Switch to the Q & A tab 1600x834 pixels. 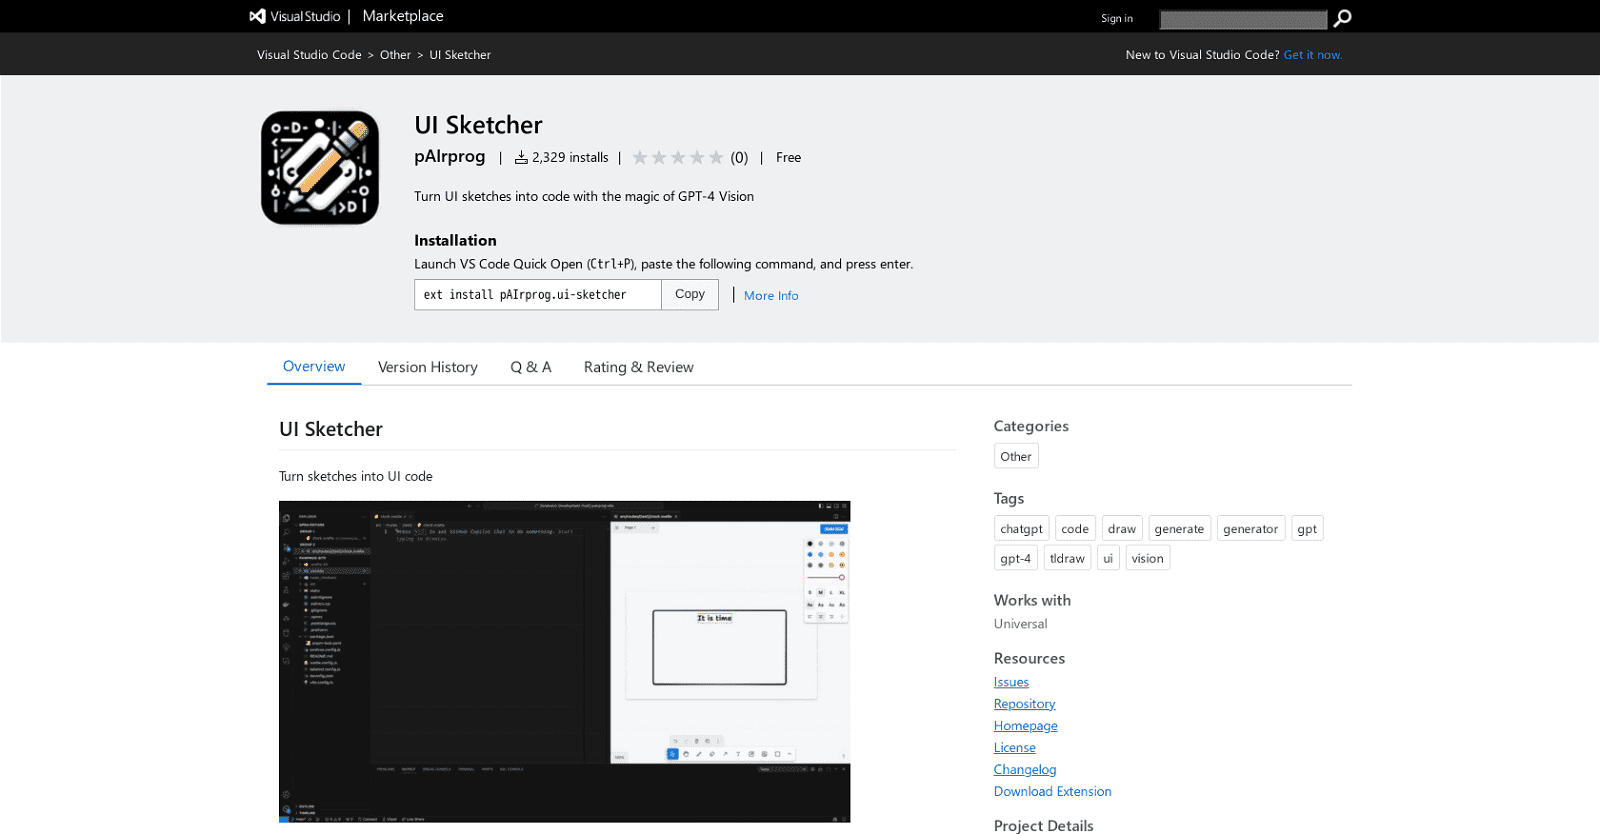pos(530,367)
